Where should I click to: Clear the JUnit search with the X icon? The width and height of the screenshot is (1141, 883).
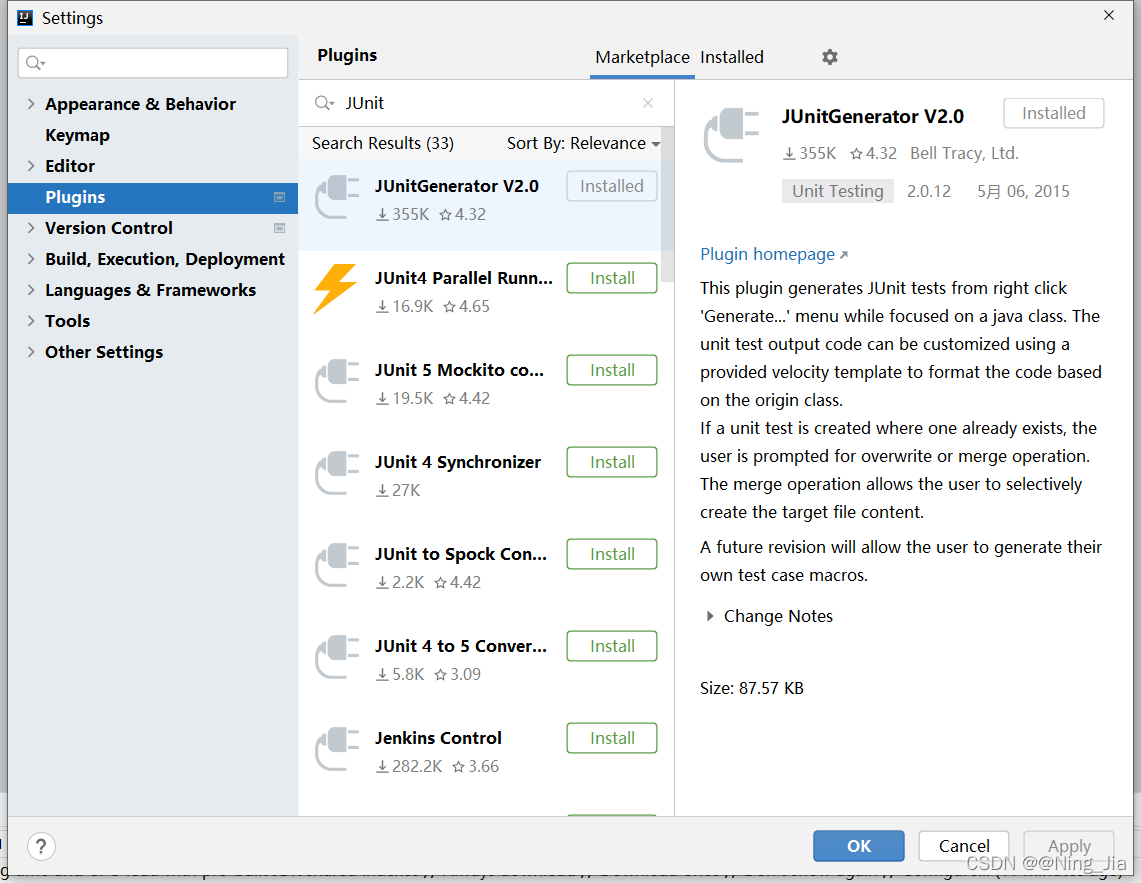(x=648, y=103)
